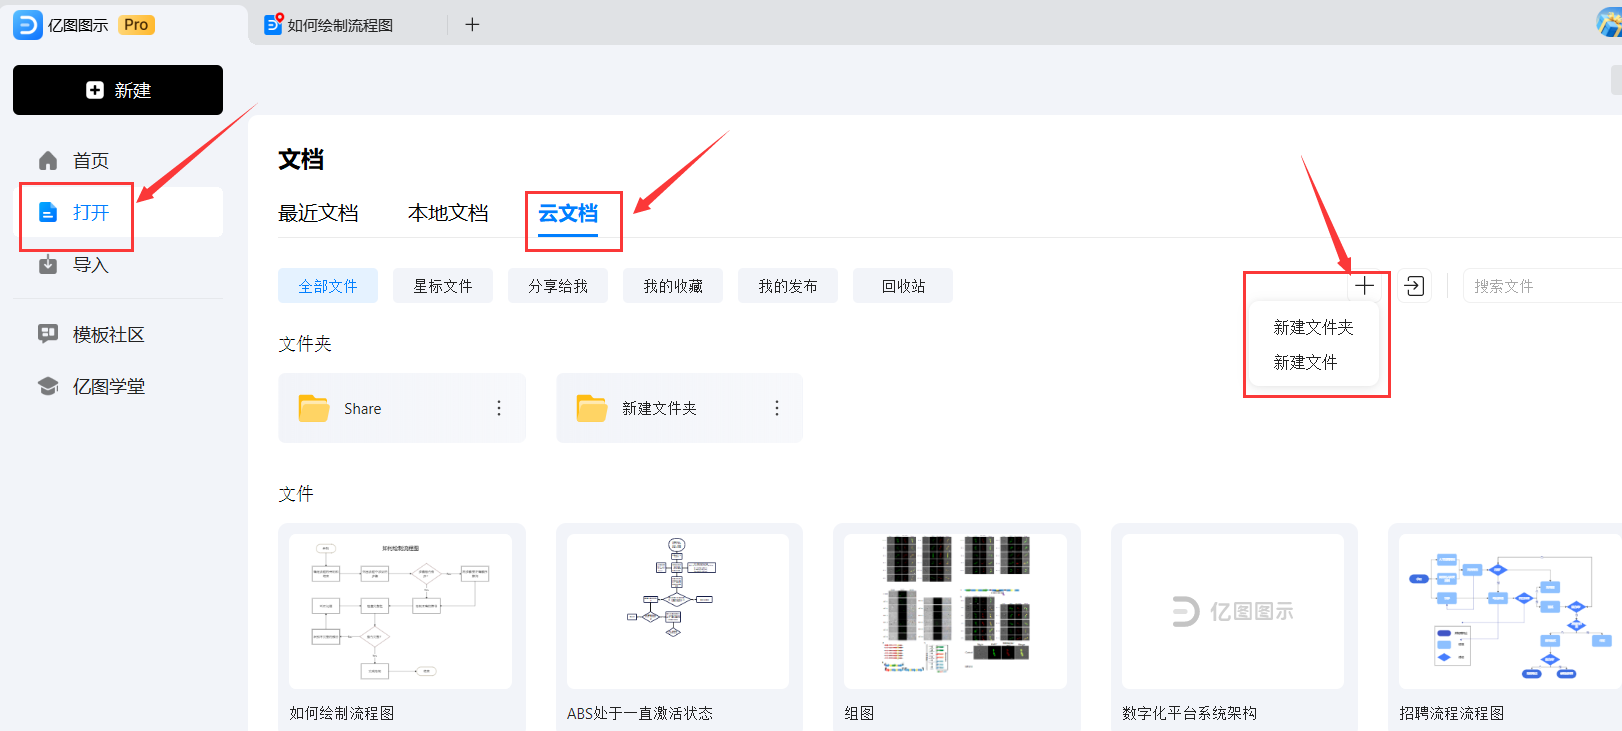The image size is (1622, 731).
Task: Open options menu for 新建文件夹 folder
Action: 777,408
